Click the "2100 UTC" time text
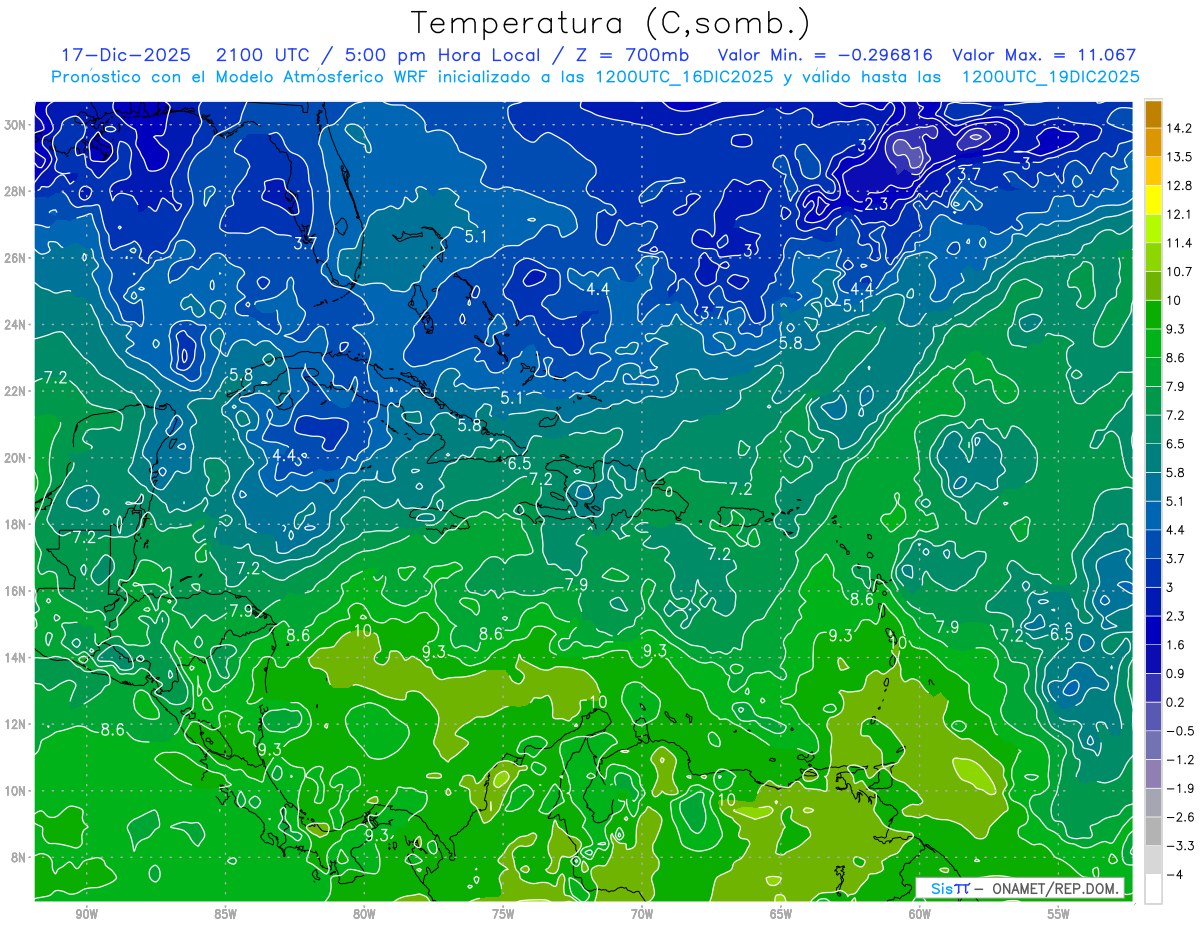The image size is (1200, 927). pos(262,55)
